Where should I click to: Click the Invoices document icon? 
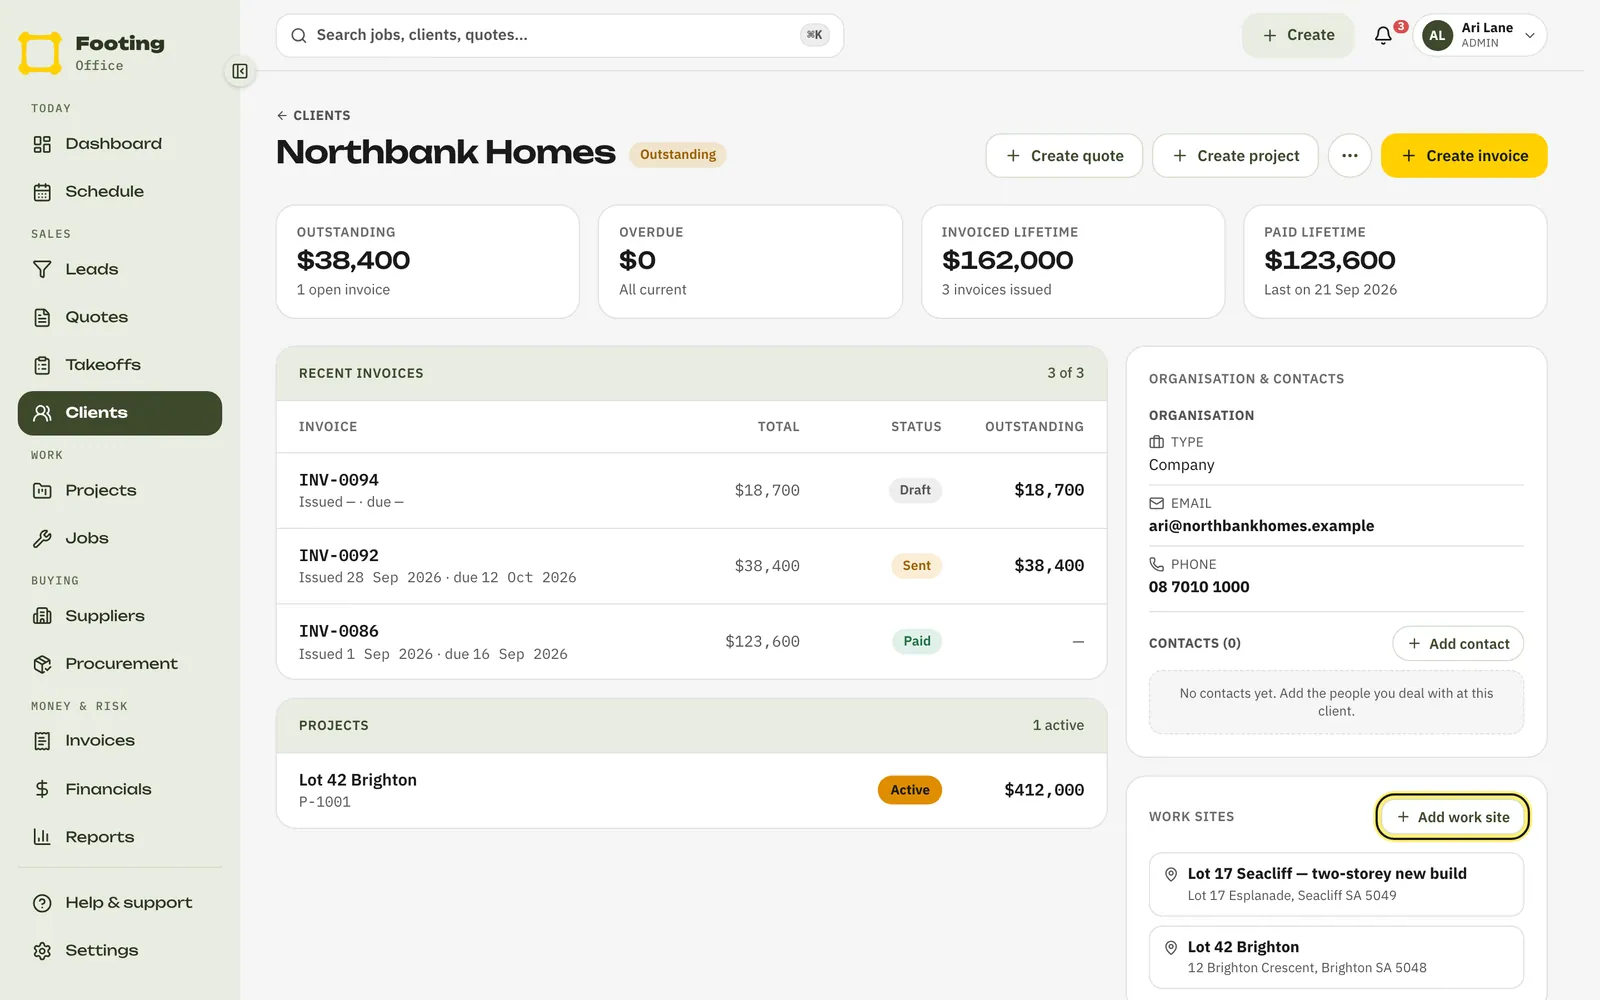point(42,741)
